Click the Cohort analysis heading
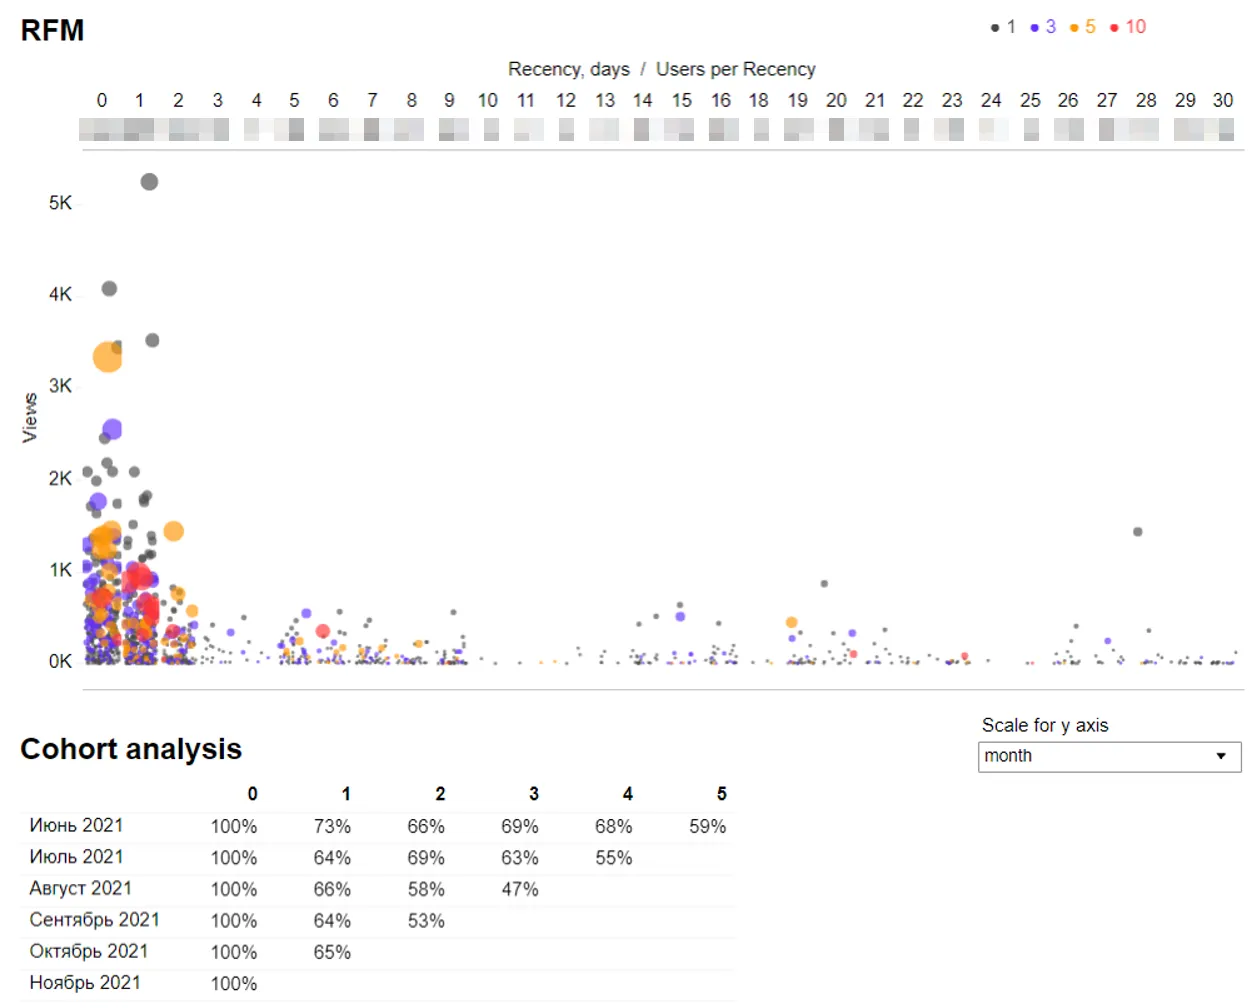Viewport: 1250px width, 1008px height. [131, 749]
